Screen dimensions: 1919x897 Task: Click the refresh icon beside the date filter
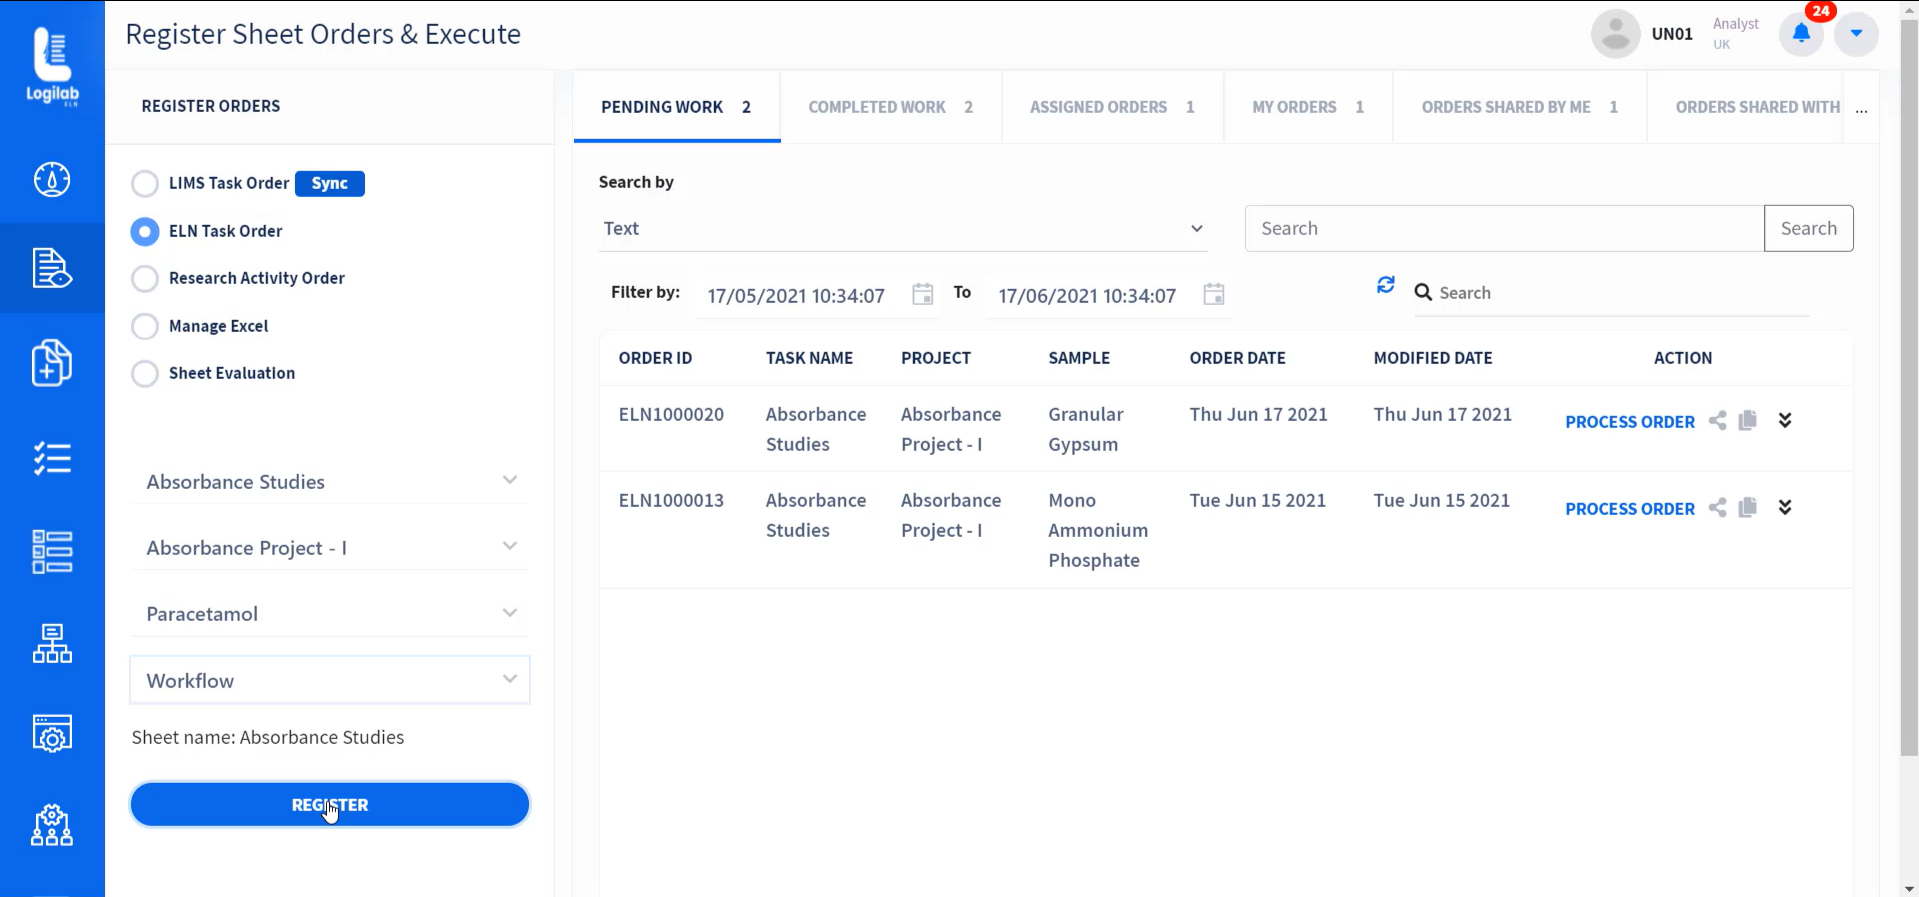coord(1385,285)
